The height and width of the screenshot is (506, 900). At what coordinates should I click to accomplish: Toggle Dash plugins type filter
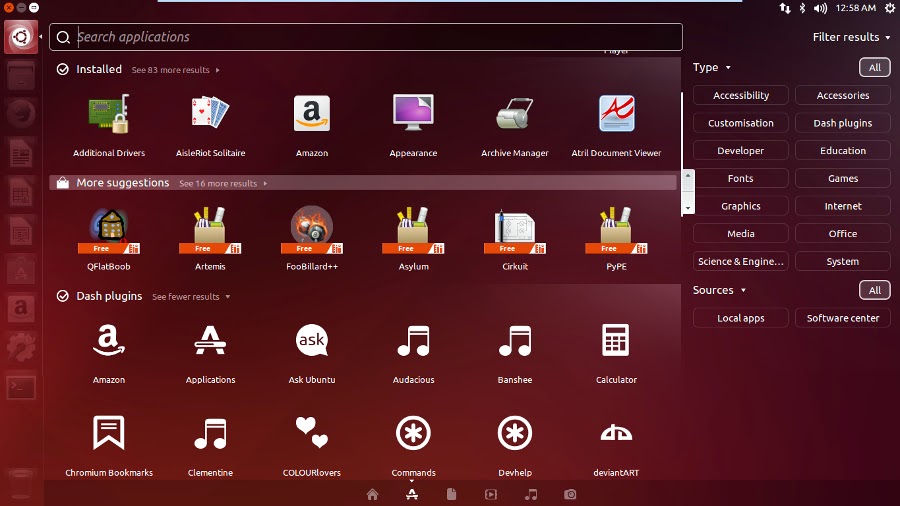843,123
